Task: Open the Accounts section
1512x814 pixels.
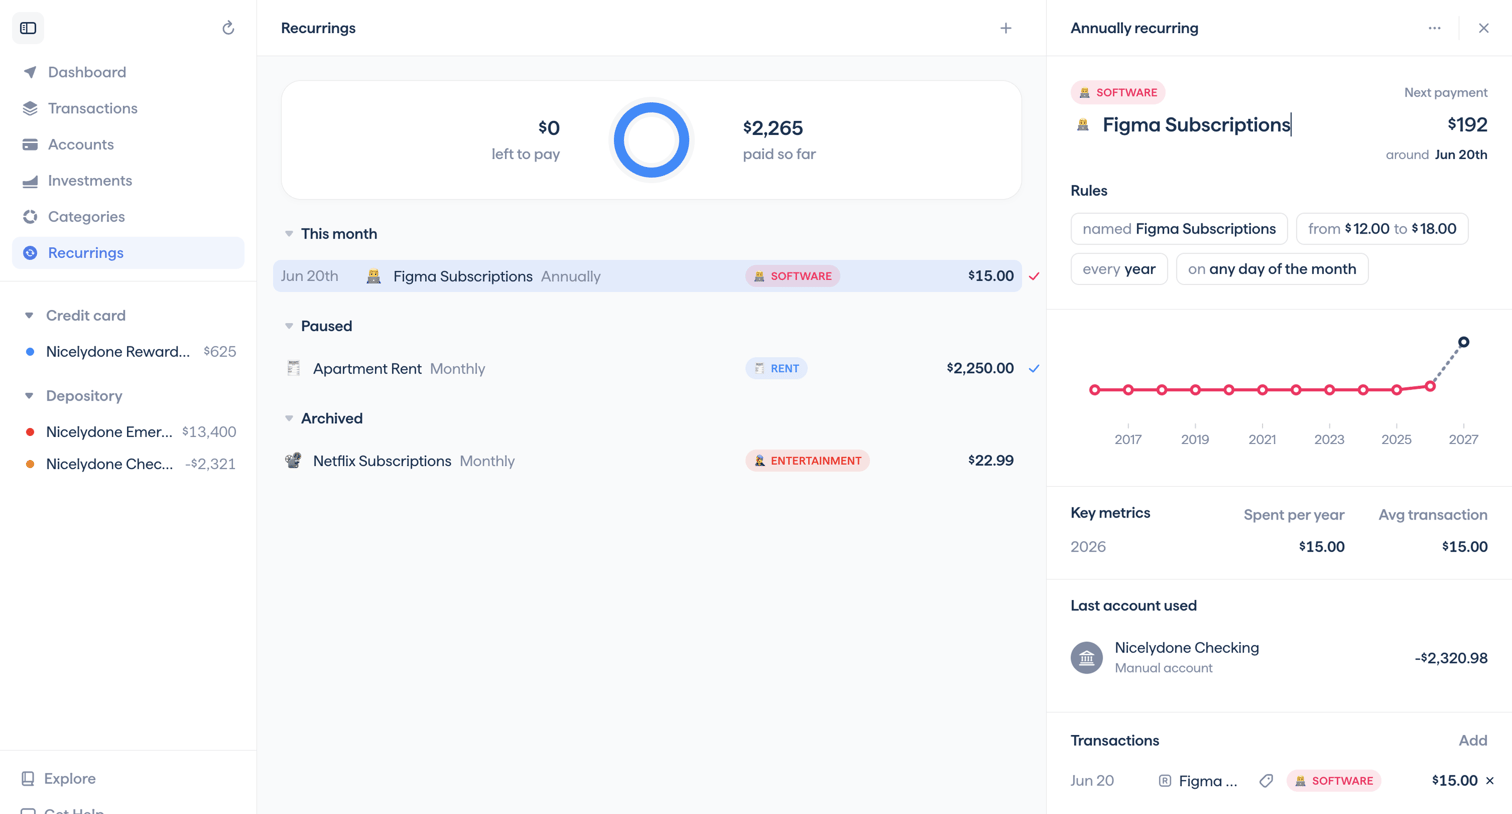Action: point(128,144)
